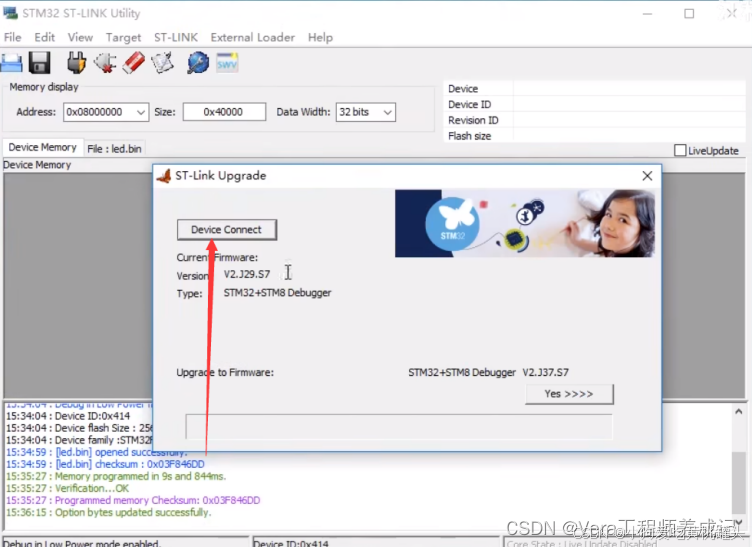Click the Yes >>>> upgrade button

click(569, 394)
